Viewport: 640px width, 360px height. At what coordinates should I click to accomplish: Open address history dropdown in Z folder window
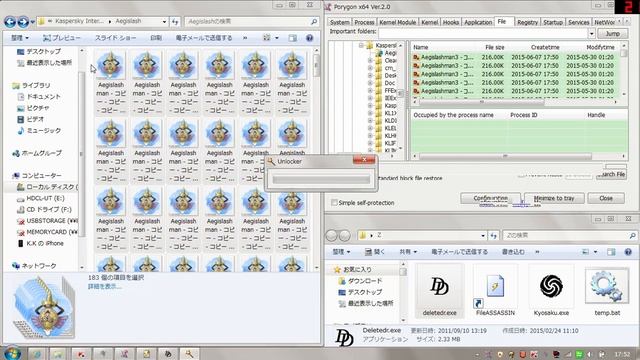tap(483, 236)
